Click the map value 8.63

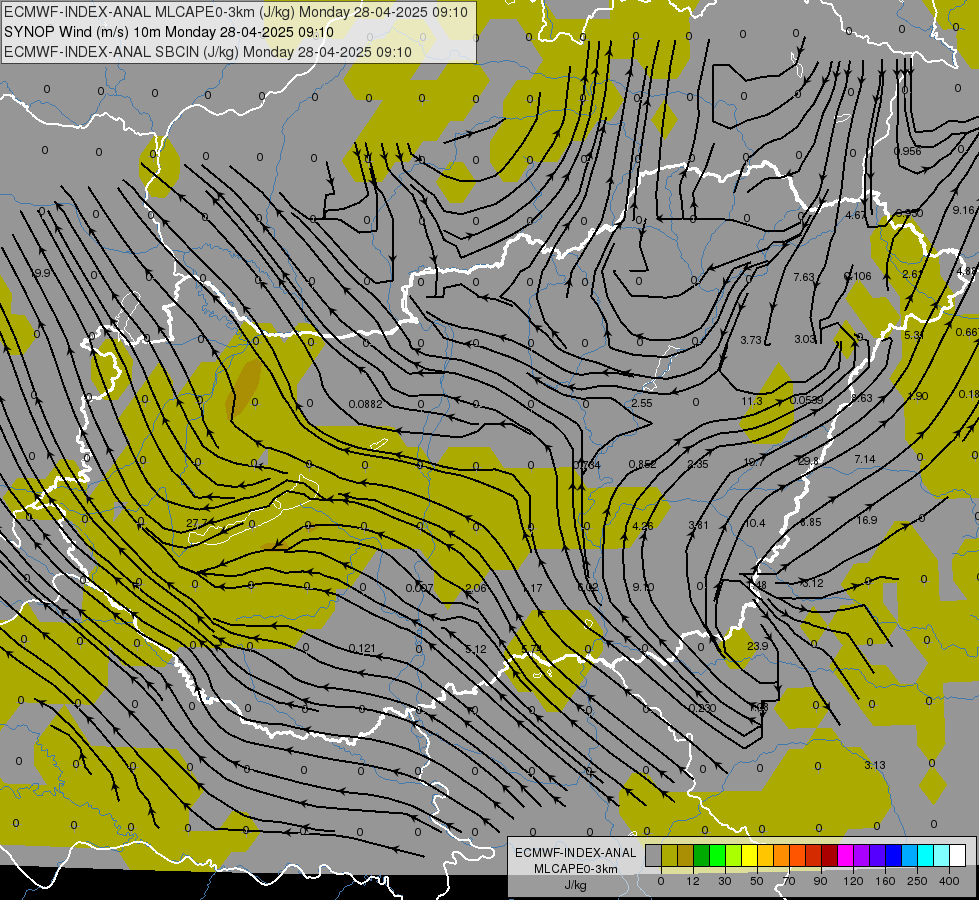click(x=862, y=398)
